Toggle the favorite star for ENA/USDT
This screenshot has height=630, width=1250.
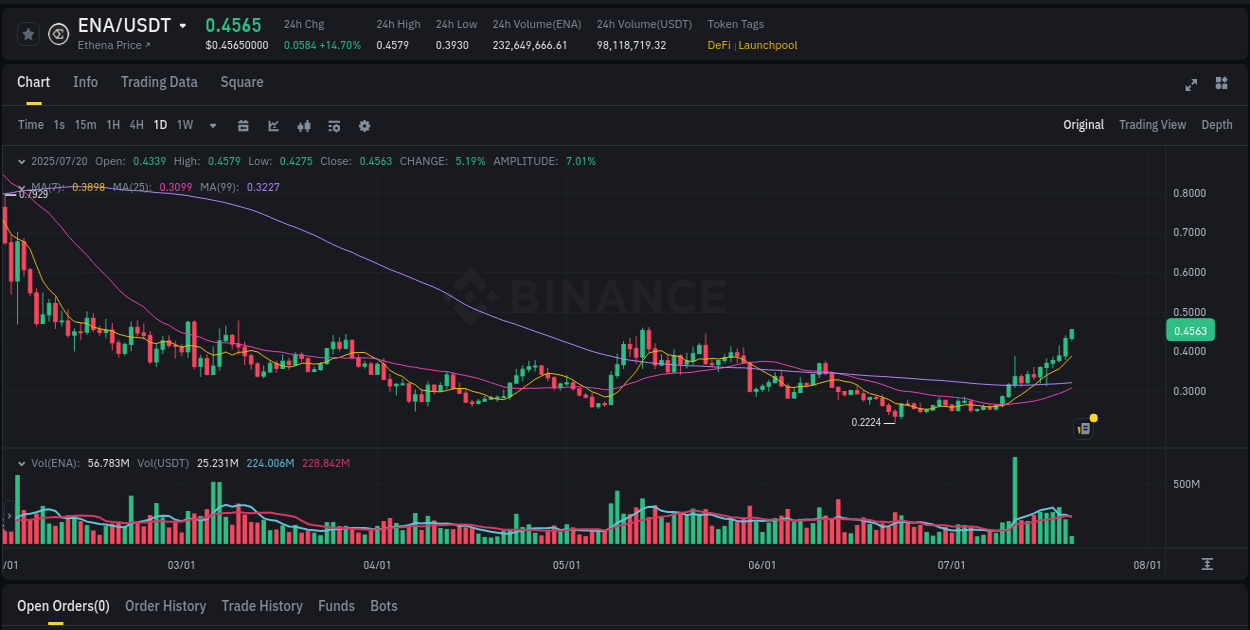(28, 33)
